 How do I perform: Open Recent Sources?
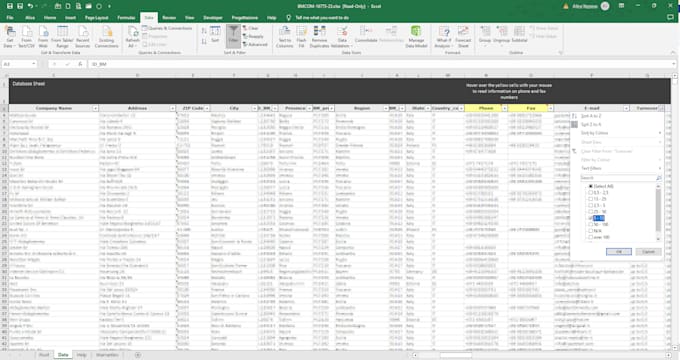(x=82, y=36)
